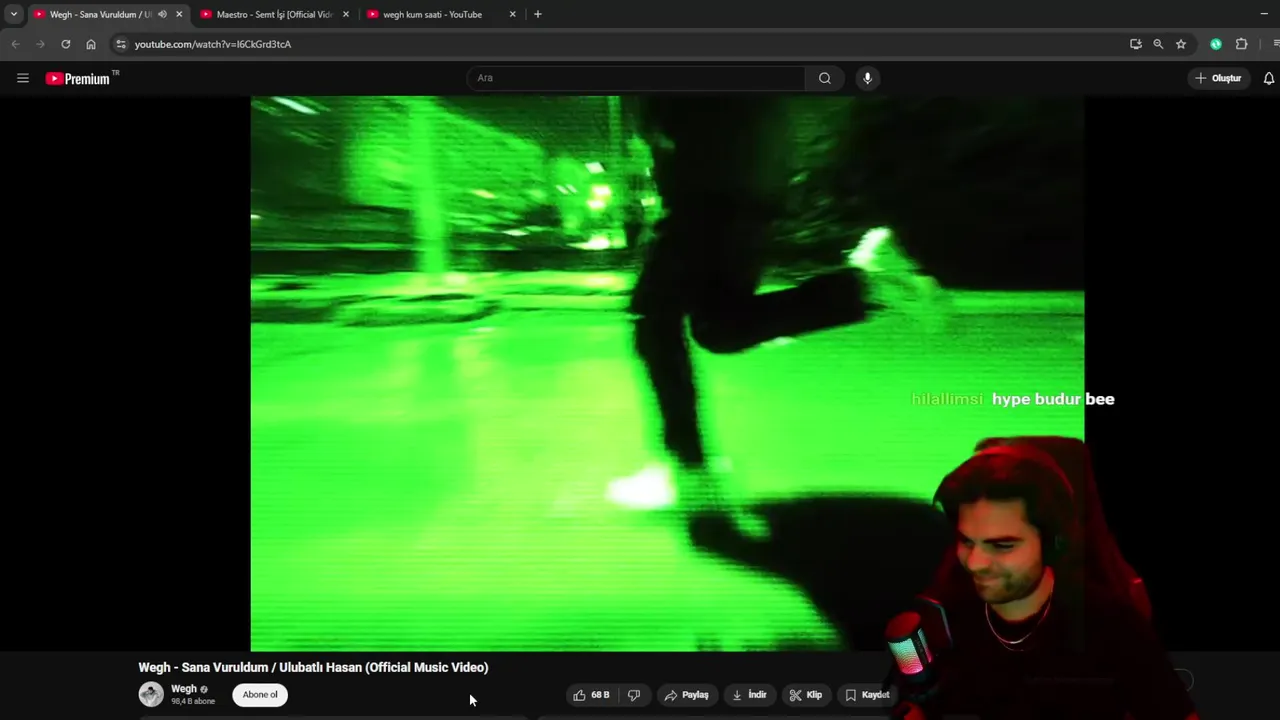
Task: Like the video with 68 B likes
Action: pos(591,695)
